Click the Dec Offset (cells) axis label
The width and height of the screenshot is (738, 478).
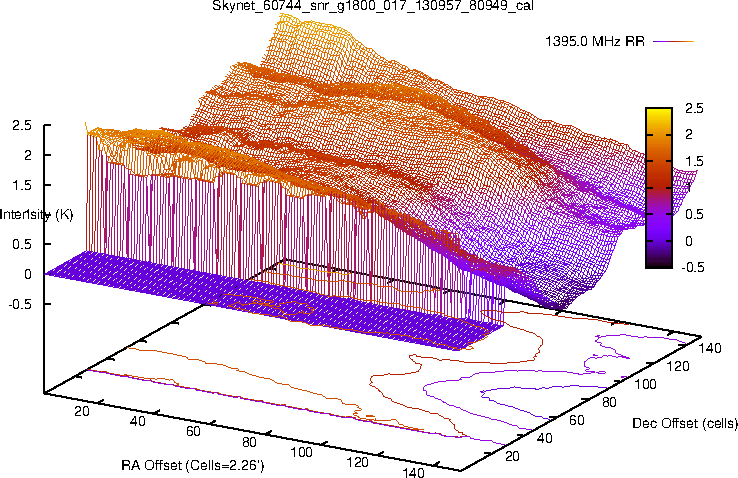point(685,423)
